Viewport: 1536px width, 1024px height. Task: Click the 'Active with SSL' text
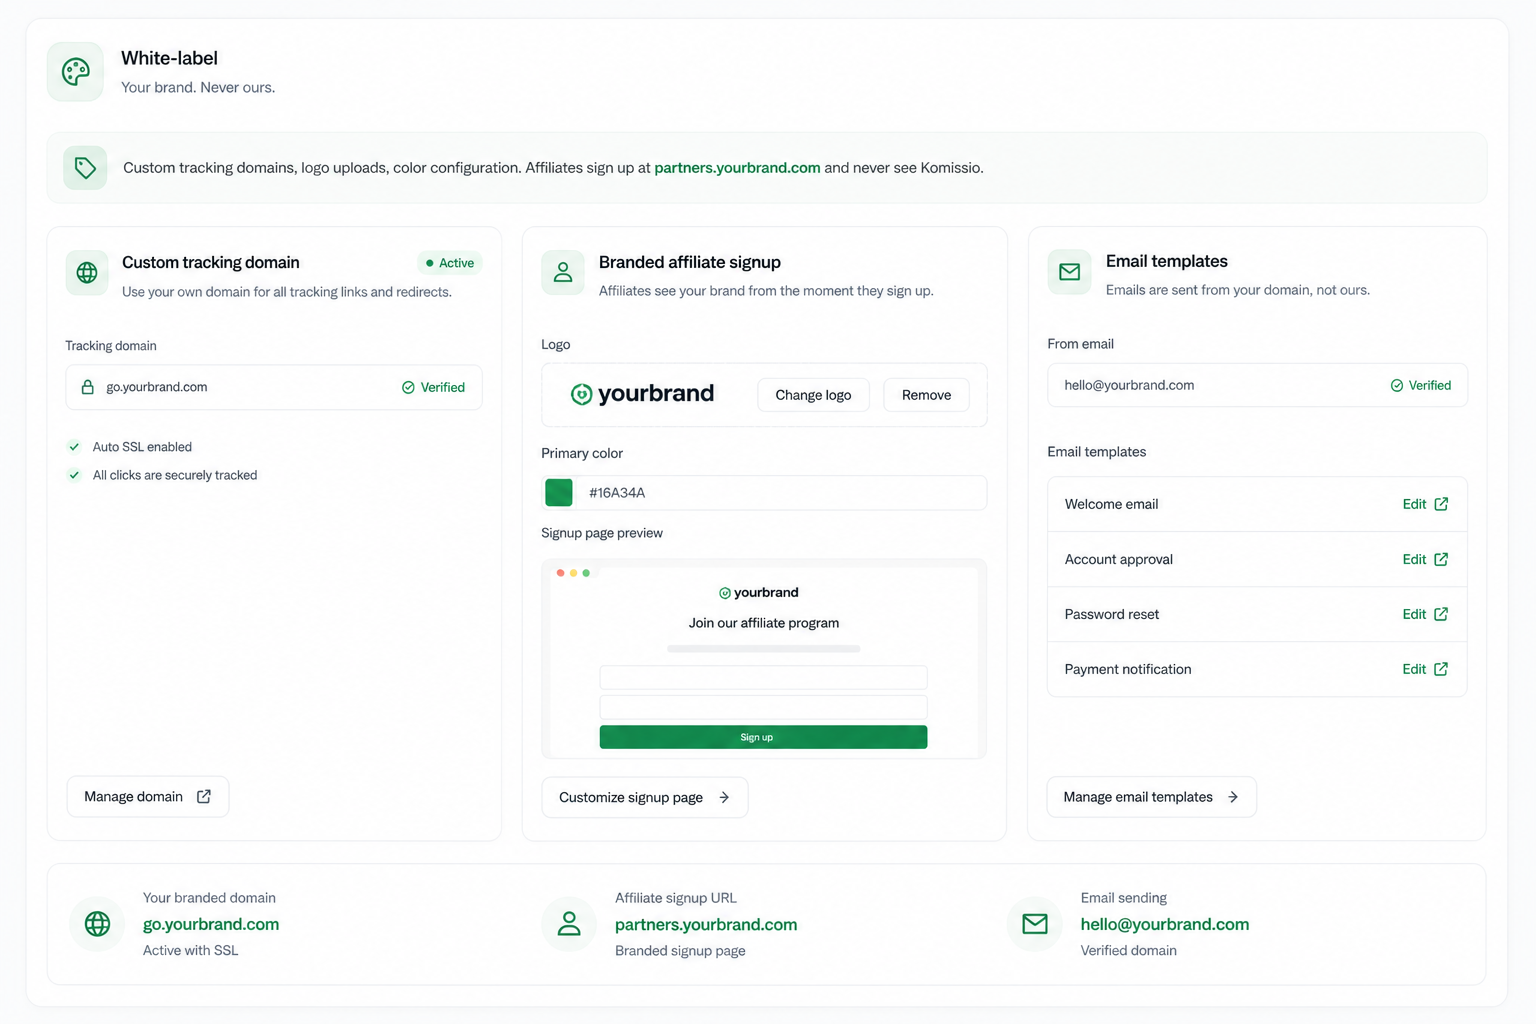191,951
